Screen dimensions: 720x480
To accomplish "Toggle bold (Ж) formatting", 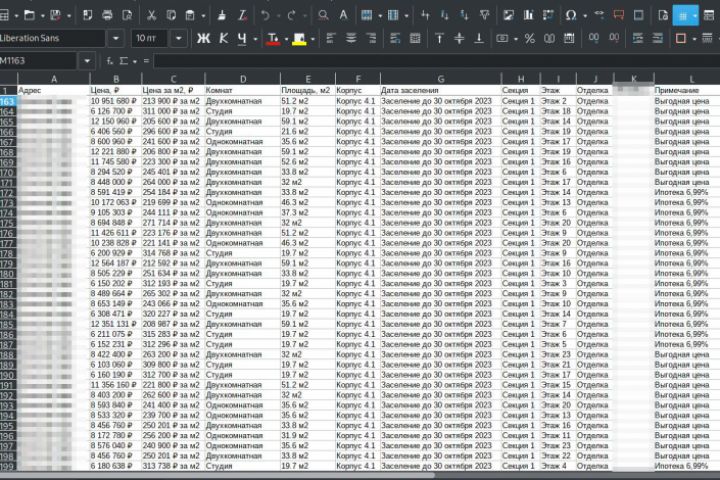I will tap(203, 39).
